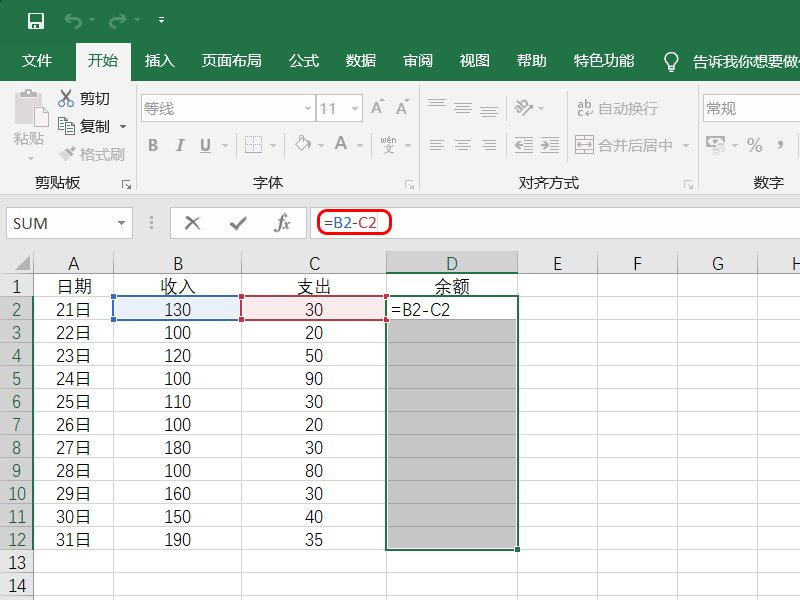
Task: Click the 粘贴 Paste button
Action: coord(29,122)
